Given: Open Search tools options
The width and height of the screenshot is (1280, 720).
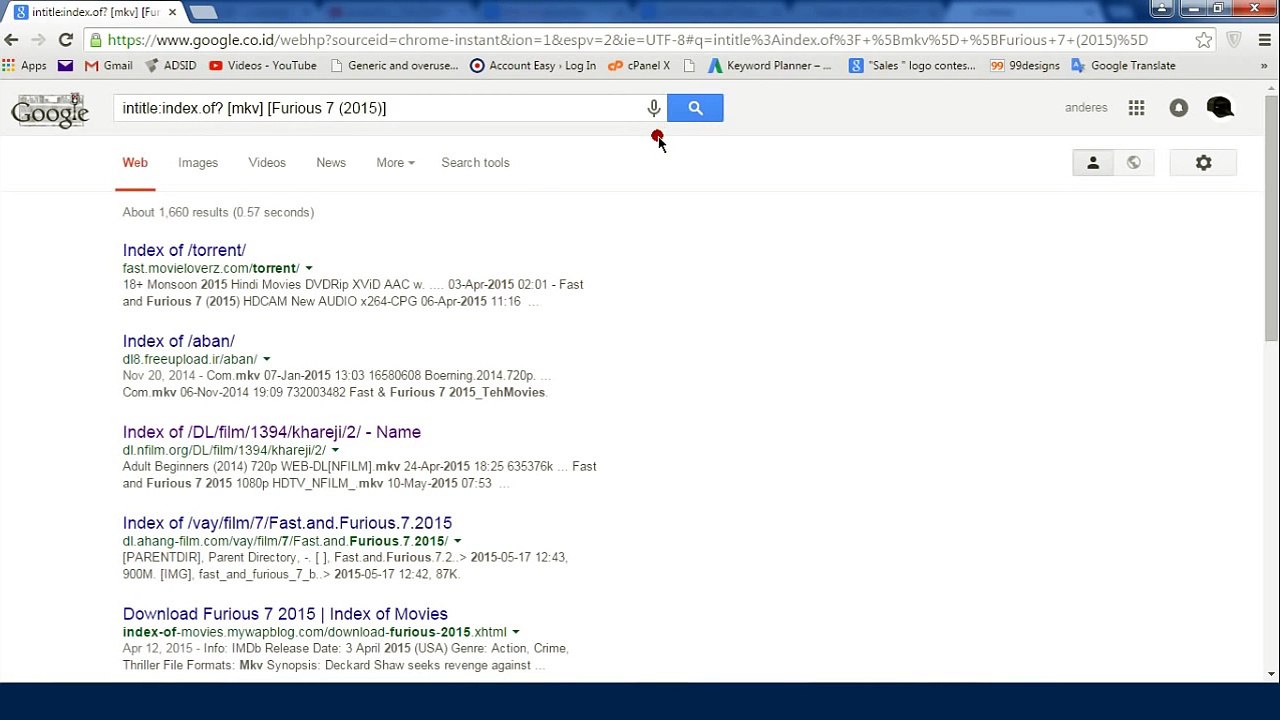Looking at the screenshot, I should 475,163.
